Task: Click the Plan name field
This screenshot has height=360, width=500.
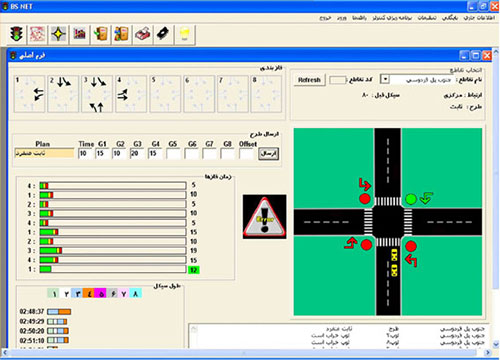Action: [x=44, y=153]
